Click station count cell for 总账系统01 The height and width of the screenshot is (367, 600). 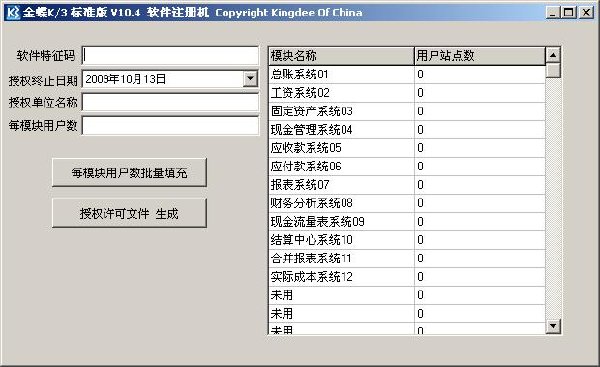[480, 74]
